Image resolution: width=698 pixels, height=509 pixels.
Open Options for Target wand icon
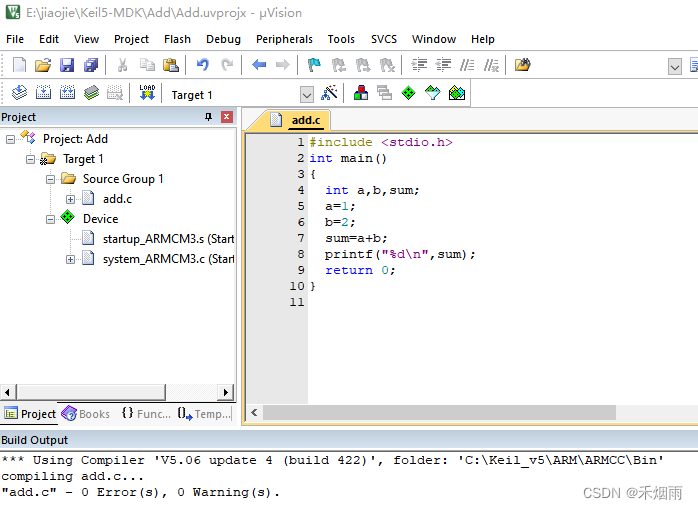[x=330, y=94]
